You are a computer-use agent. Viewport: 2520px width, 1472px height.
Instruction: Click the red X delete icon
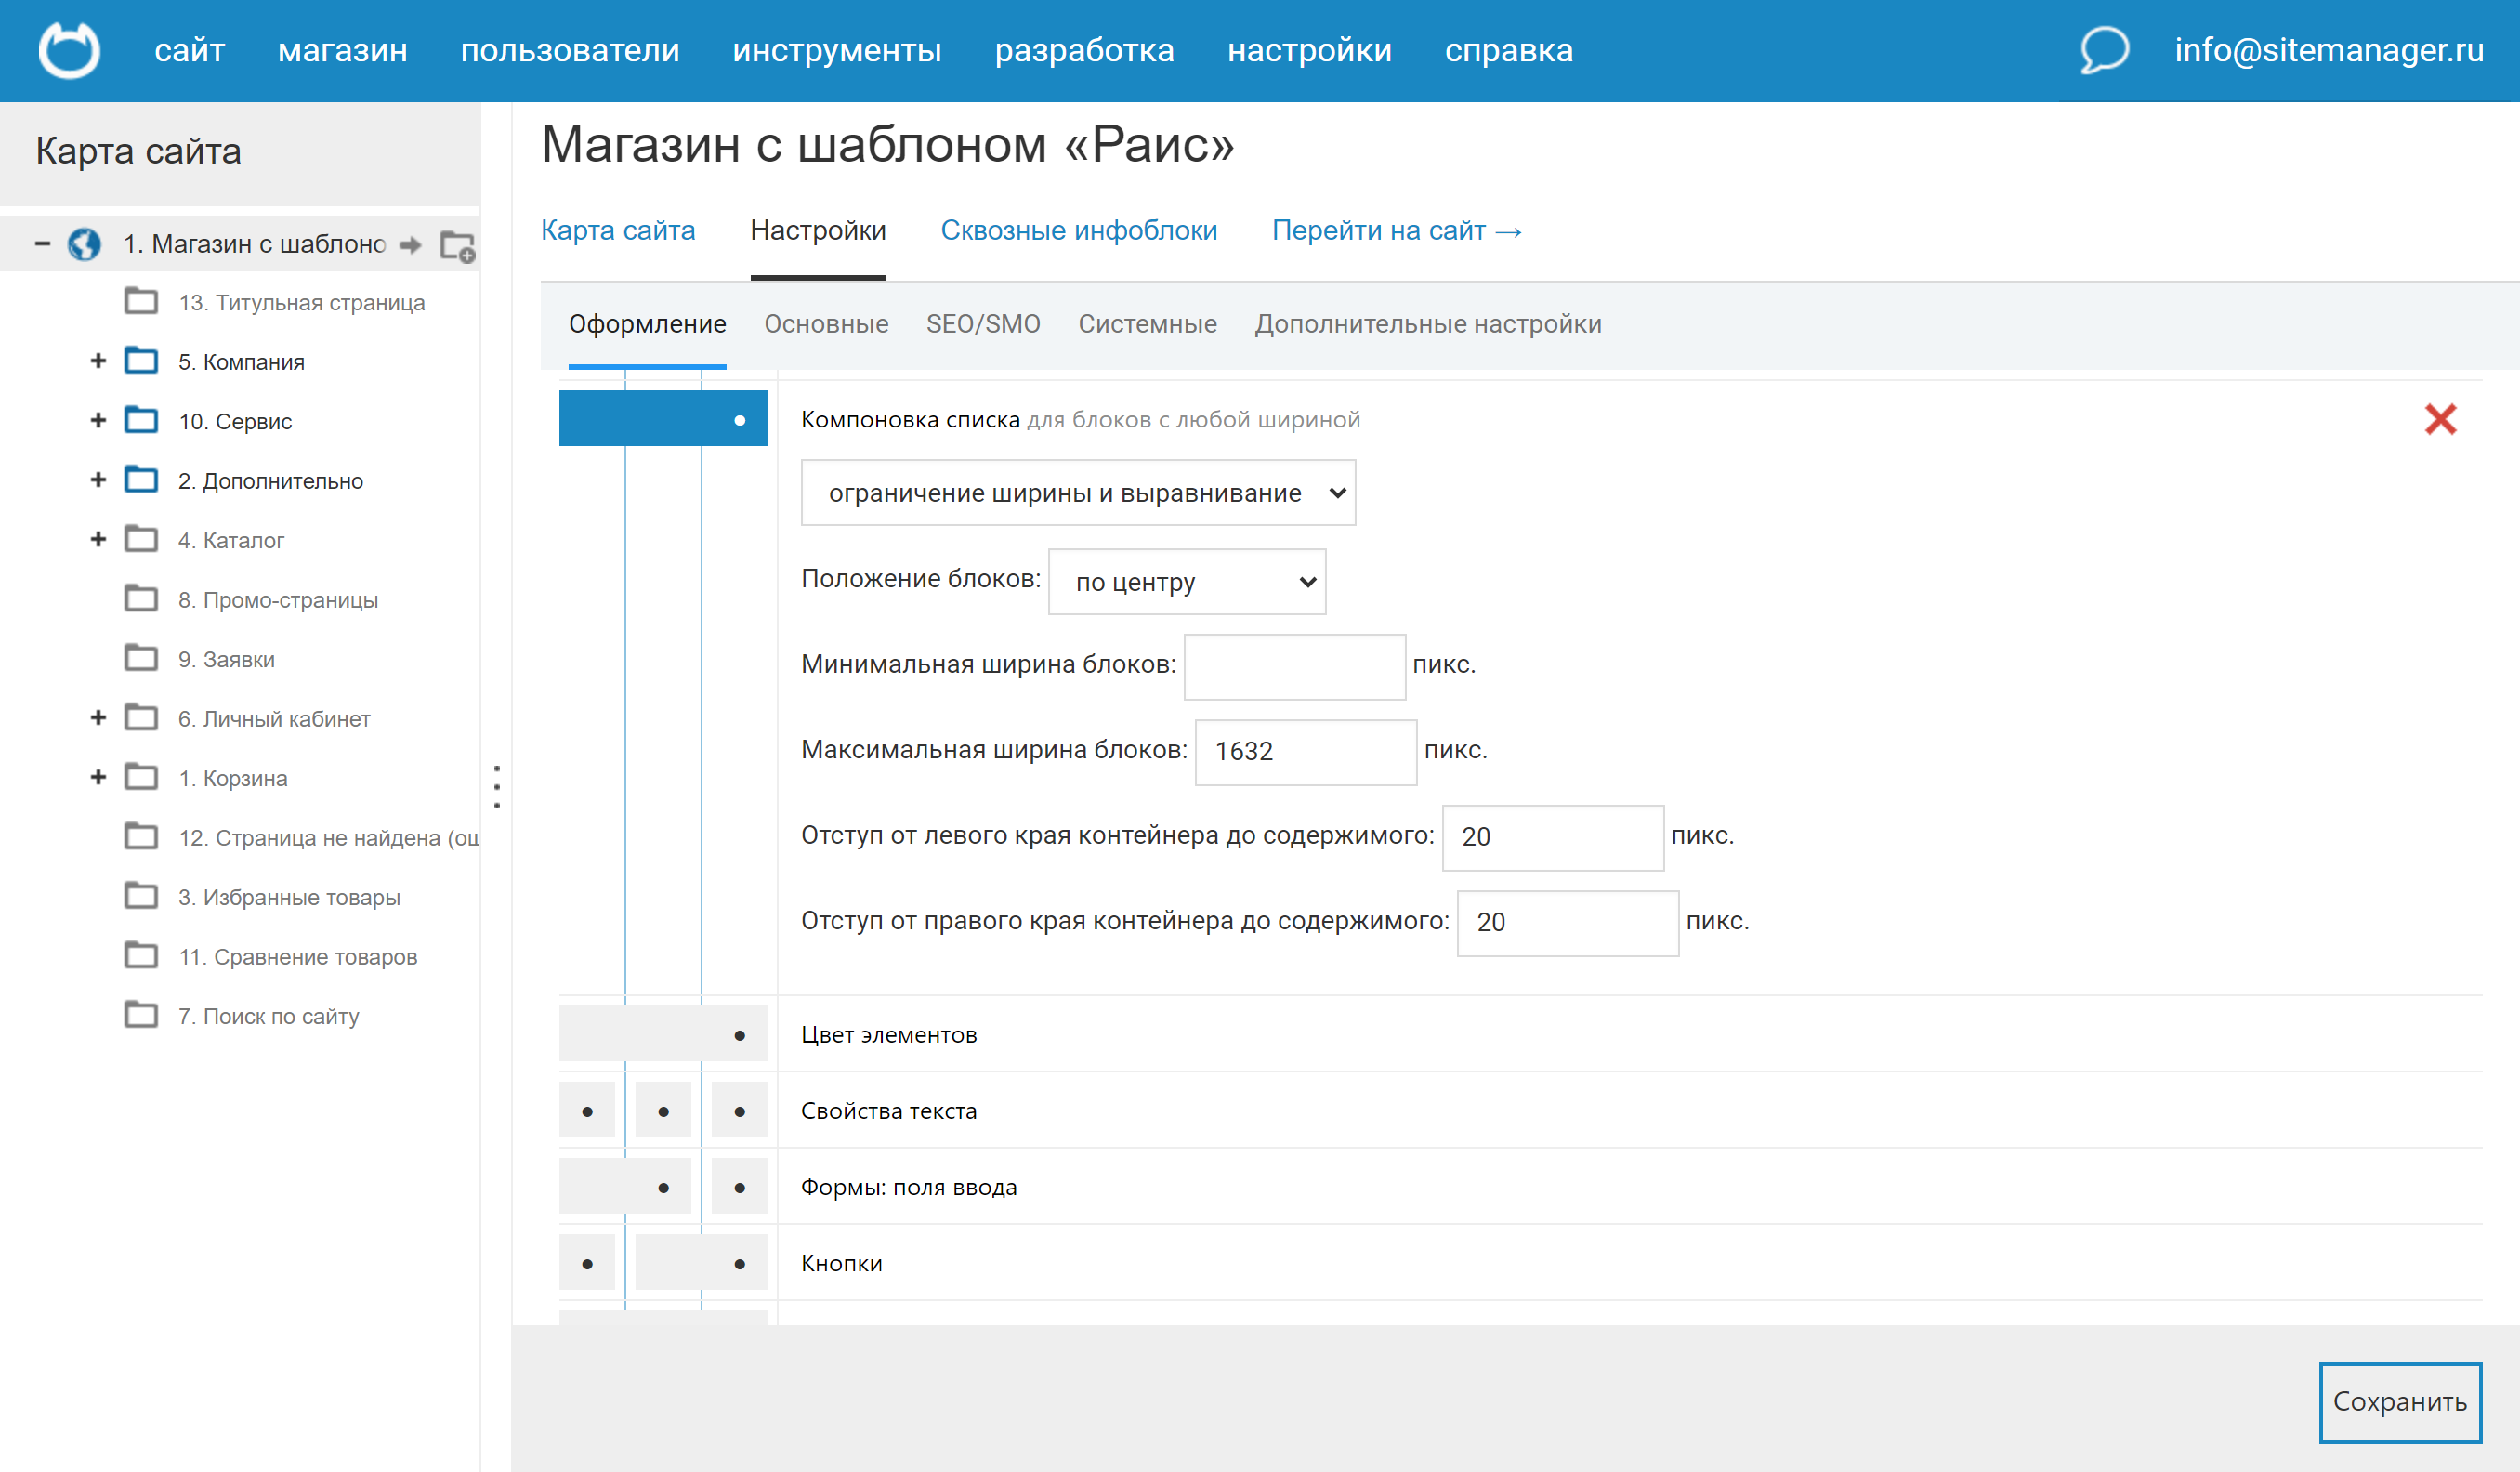(2440, 419)
